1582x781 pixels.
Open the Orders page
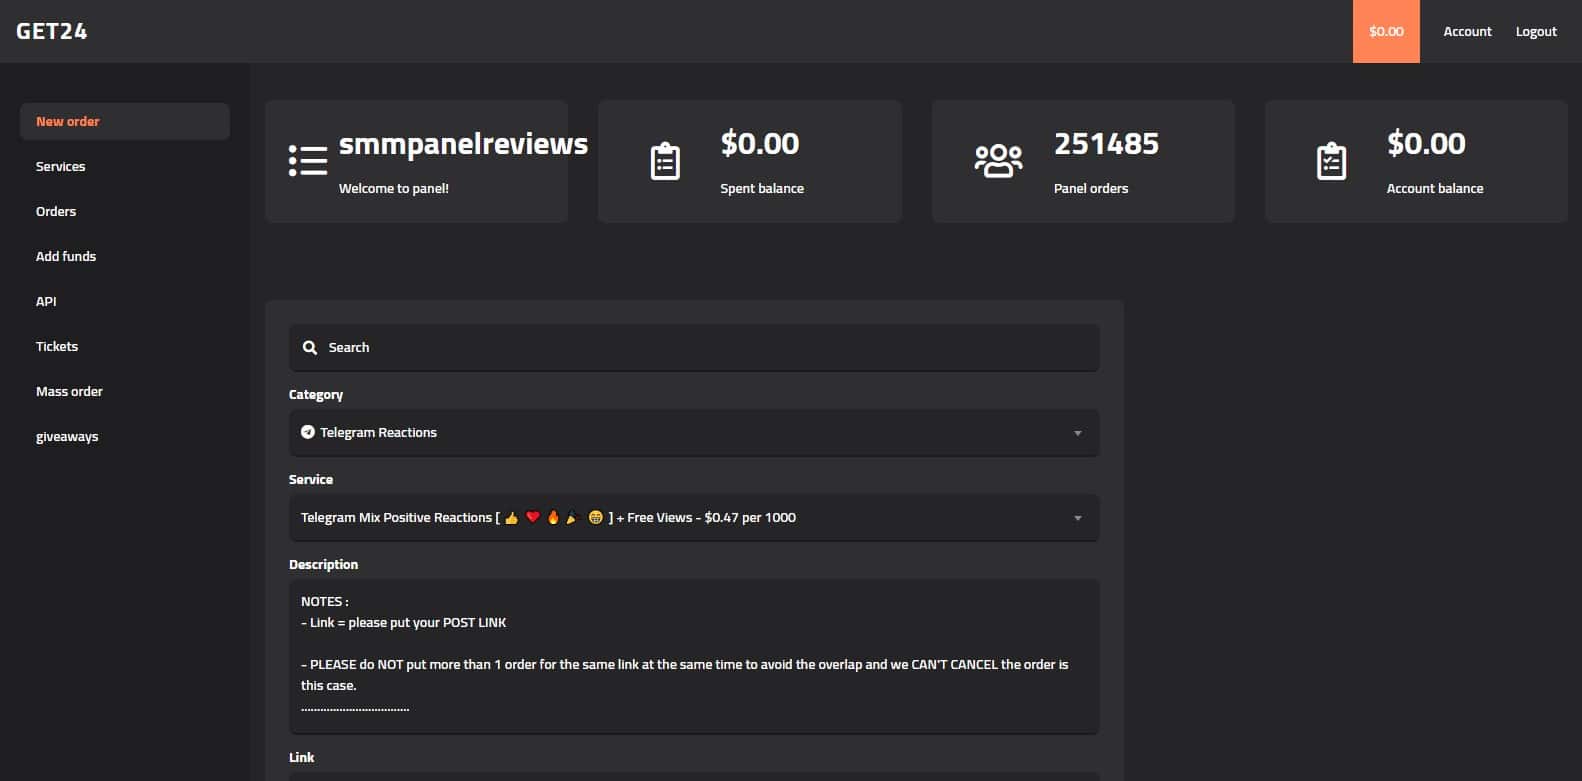56,212
